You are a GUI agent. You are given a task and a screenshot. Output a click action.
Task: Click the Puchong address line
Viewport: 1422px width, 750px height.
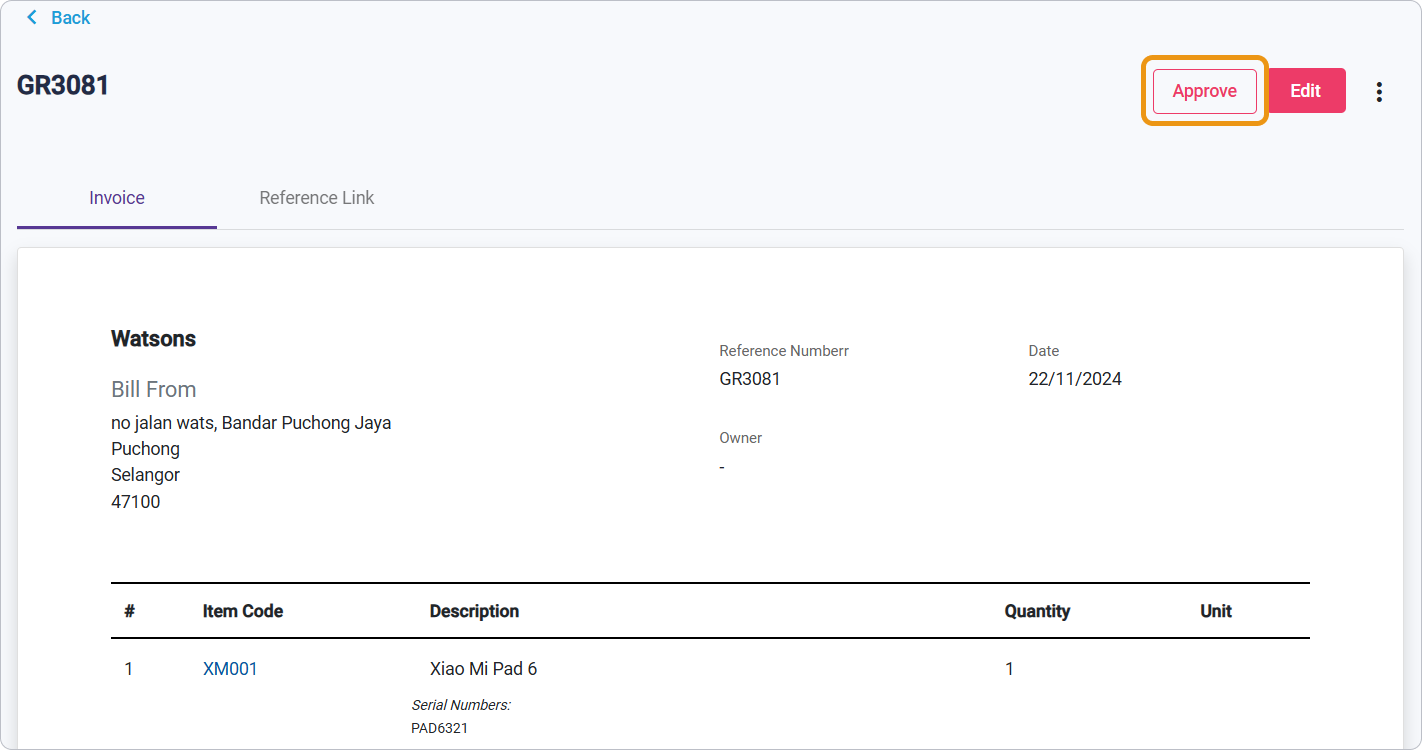[x=145, y=449]
